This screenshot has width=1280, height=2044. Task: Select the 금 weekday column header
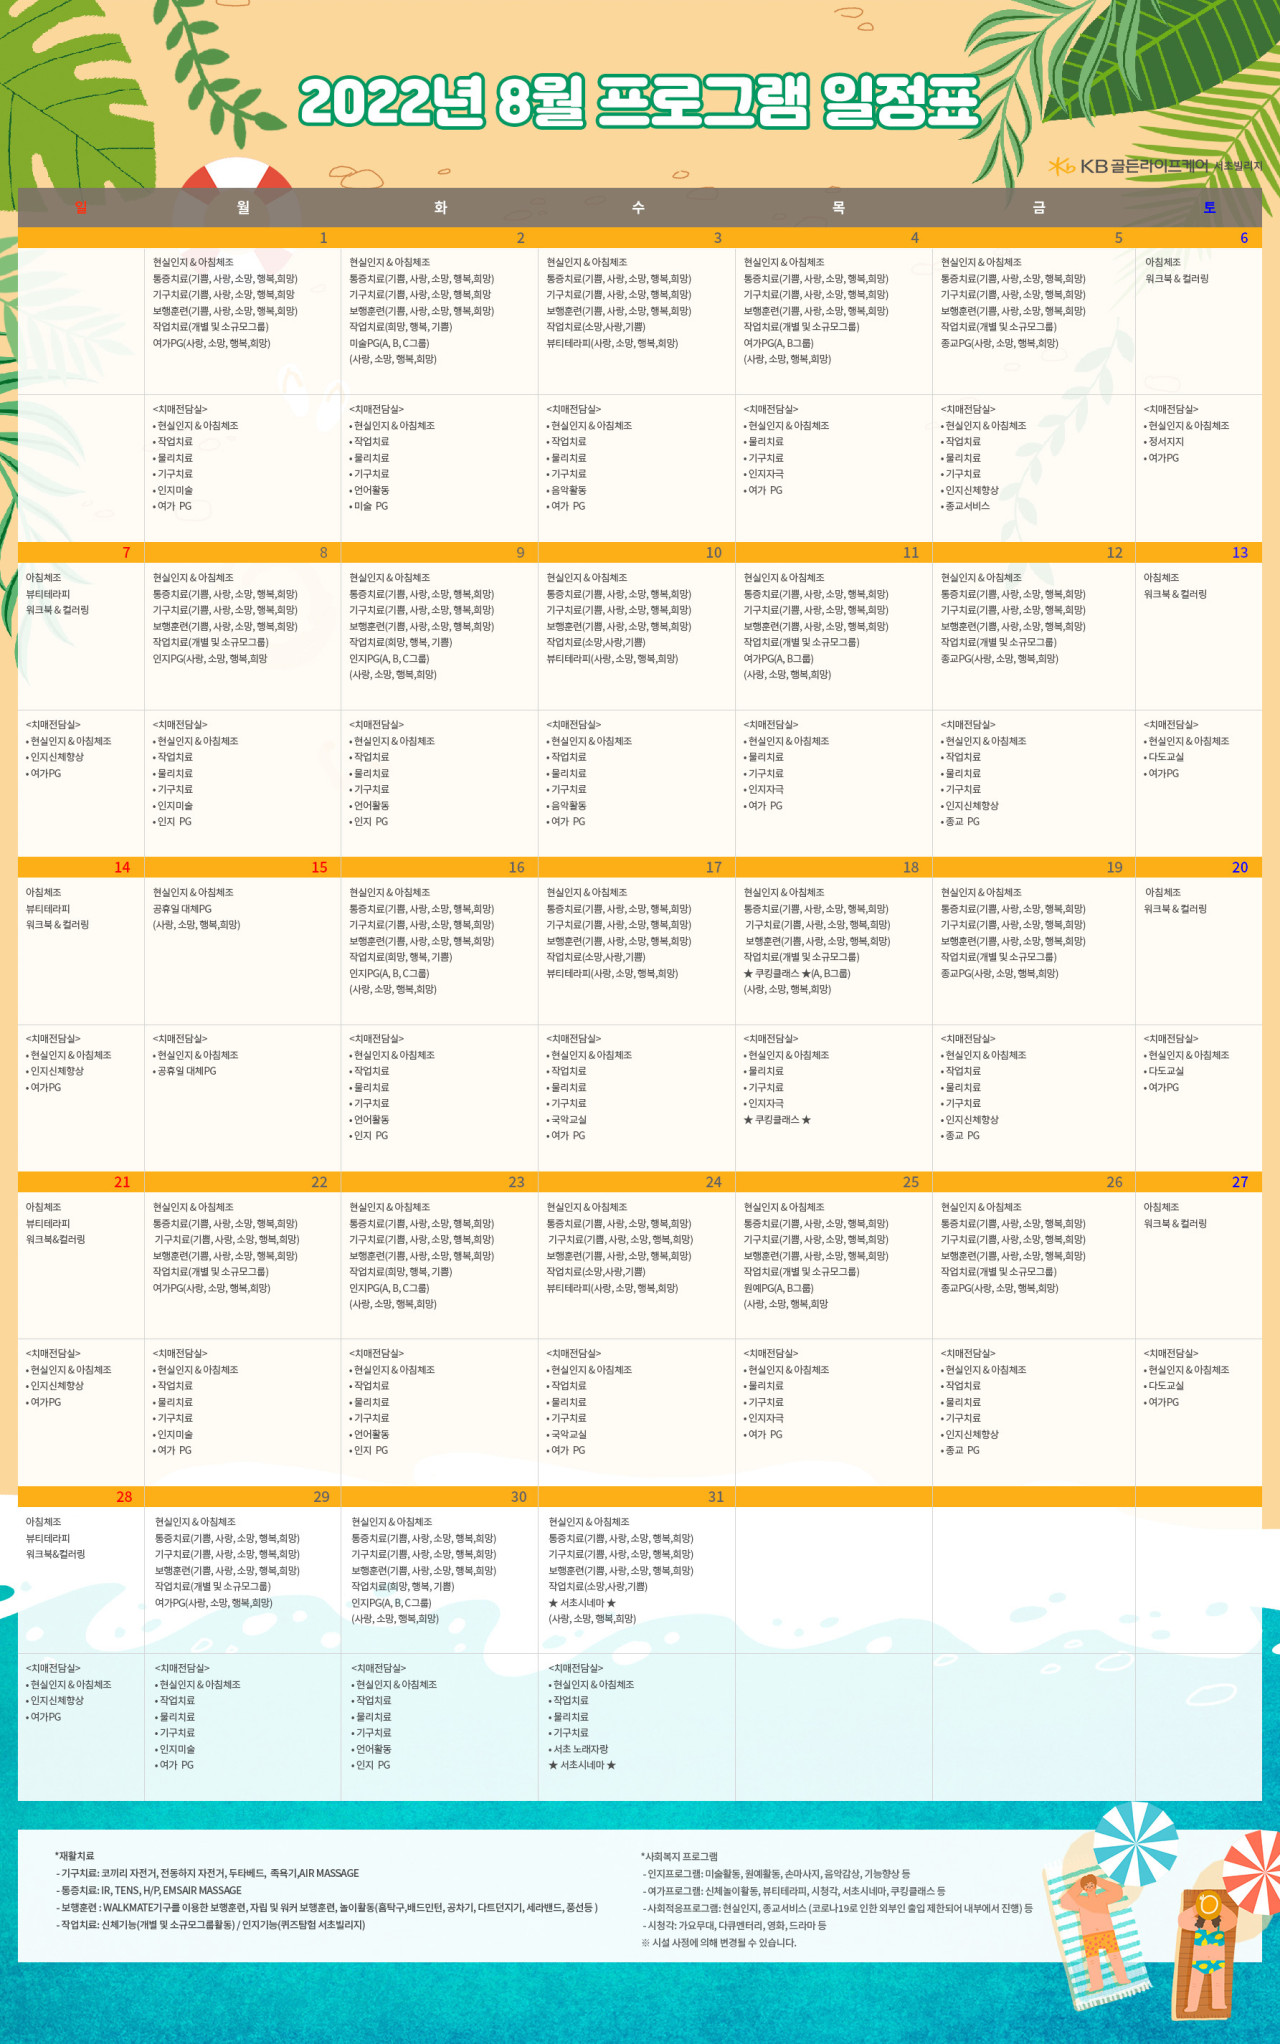coord(1039,207)
